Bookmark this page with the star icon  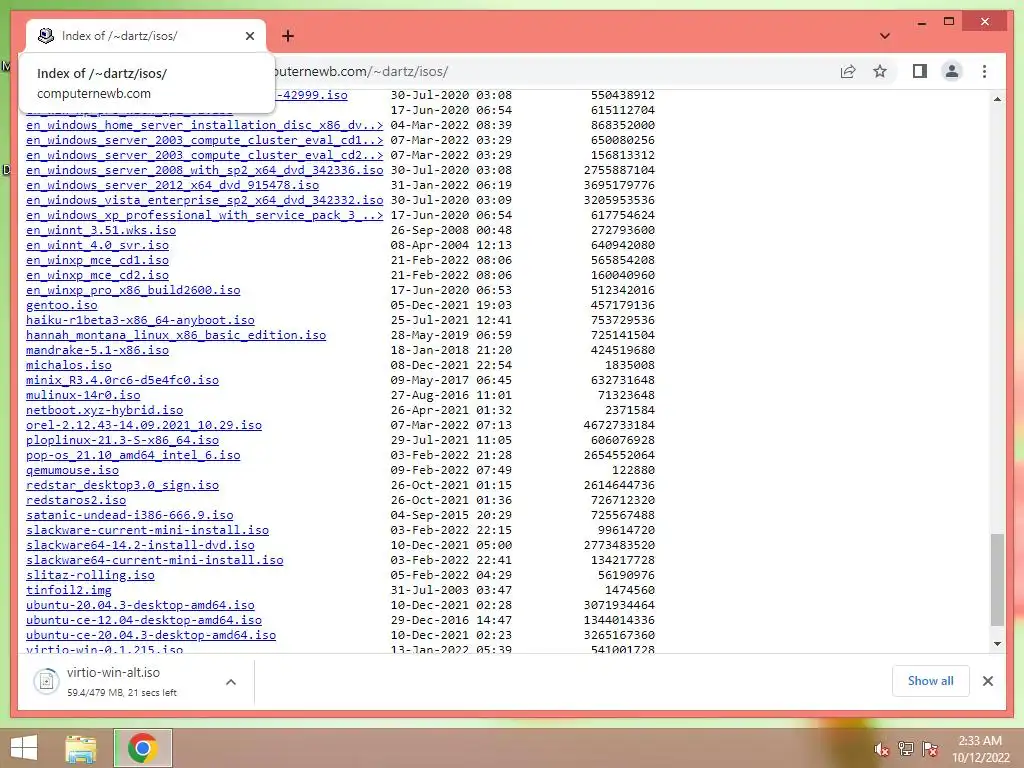[x=880, y=71]
